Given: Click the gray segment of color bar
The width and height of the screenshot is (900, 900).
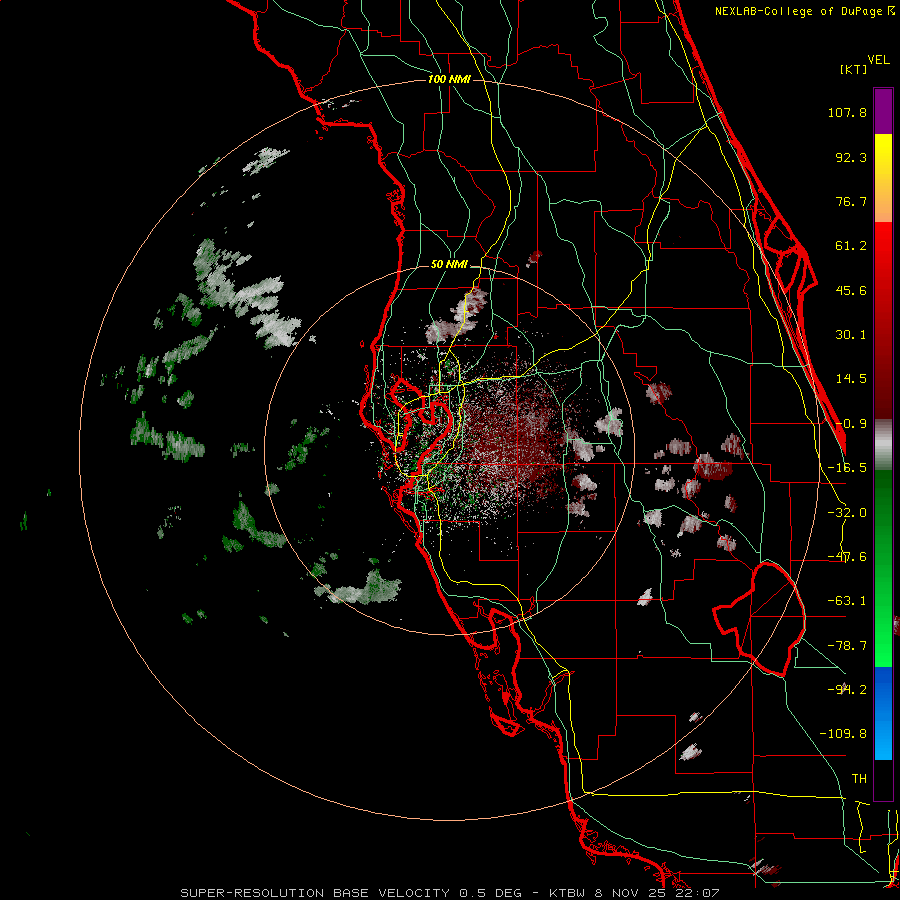Looking at the screenshot, I should pos(883,445).
